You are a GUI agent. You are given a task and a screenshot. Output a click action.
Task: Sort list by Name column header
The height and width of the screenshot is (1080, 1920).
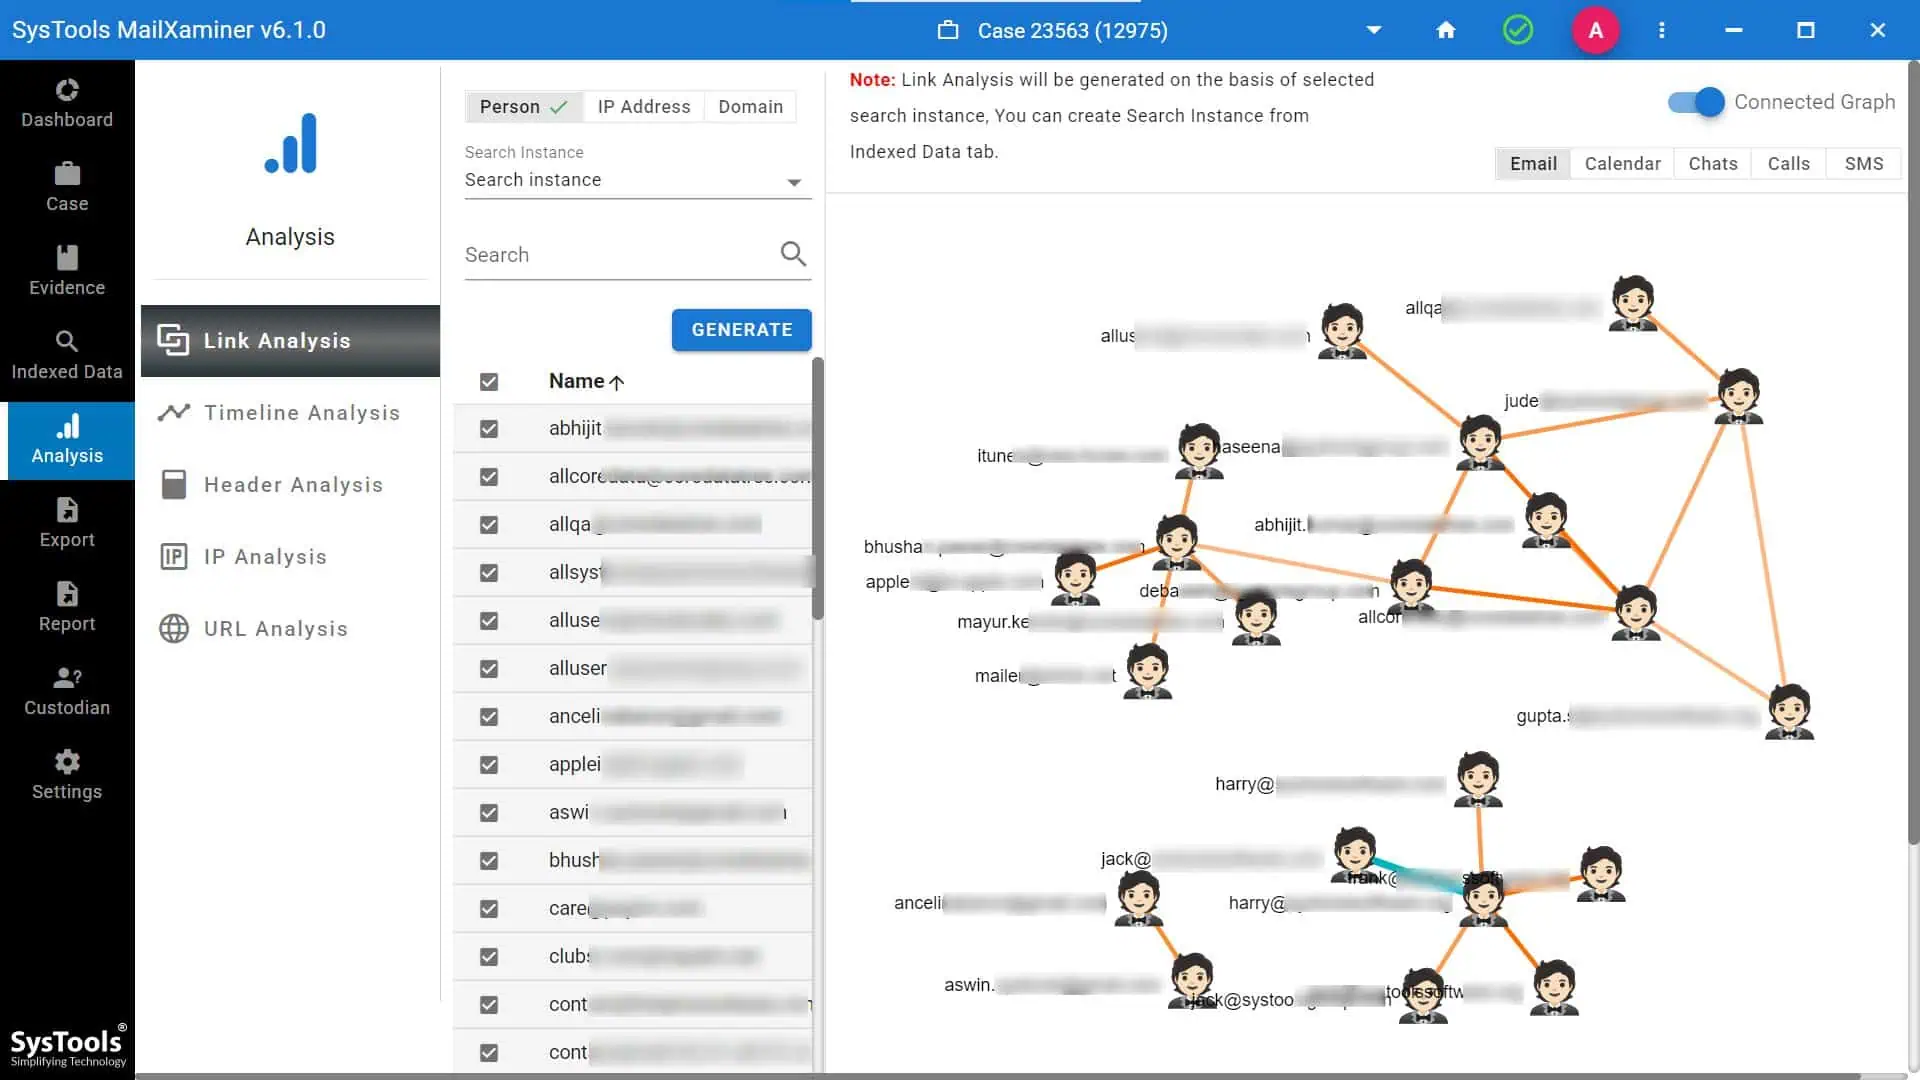coord(586,381)
